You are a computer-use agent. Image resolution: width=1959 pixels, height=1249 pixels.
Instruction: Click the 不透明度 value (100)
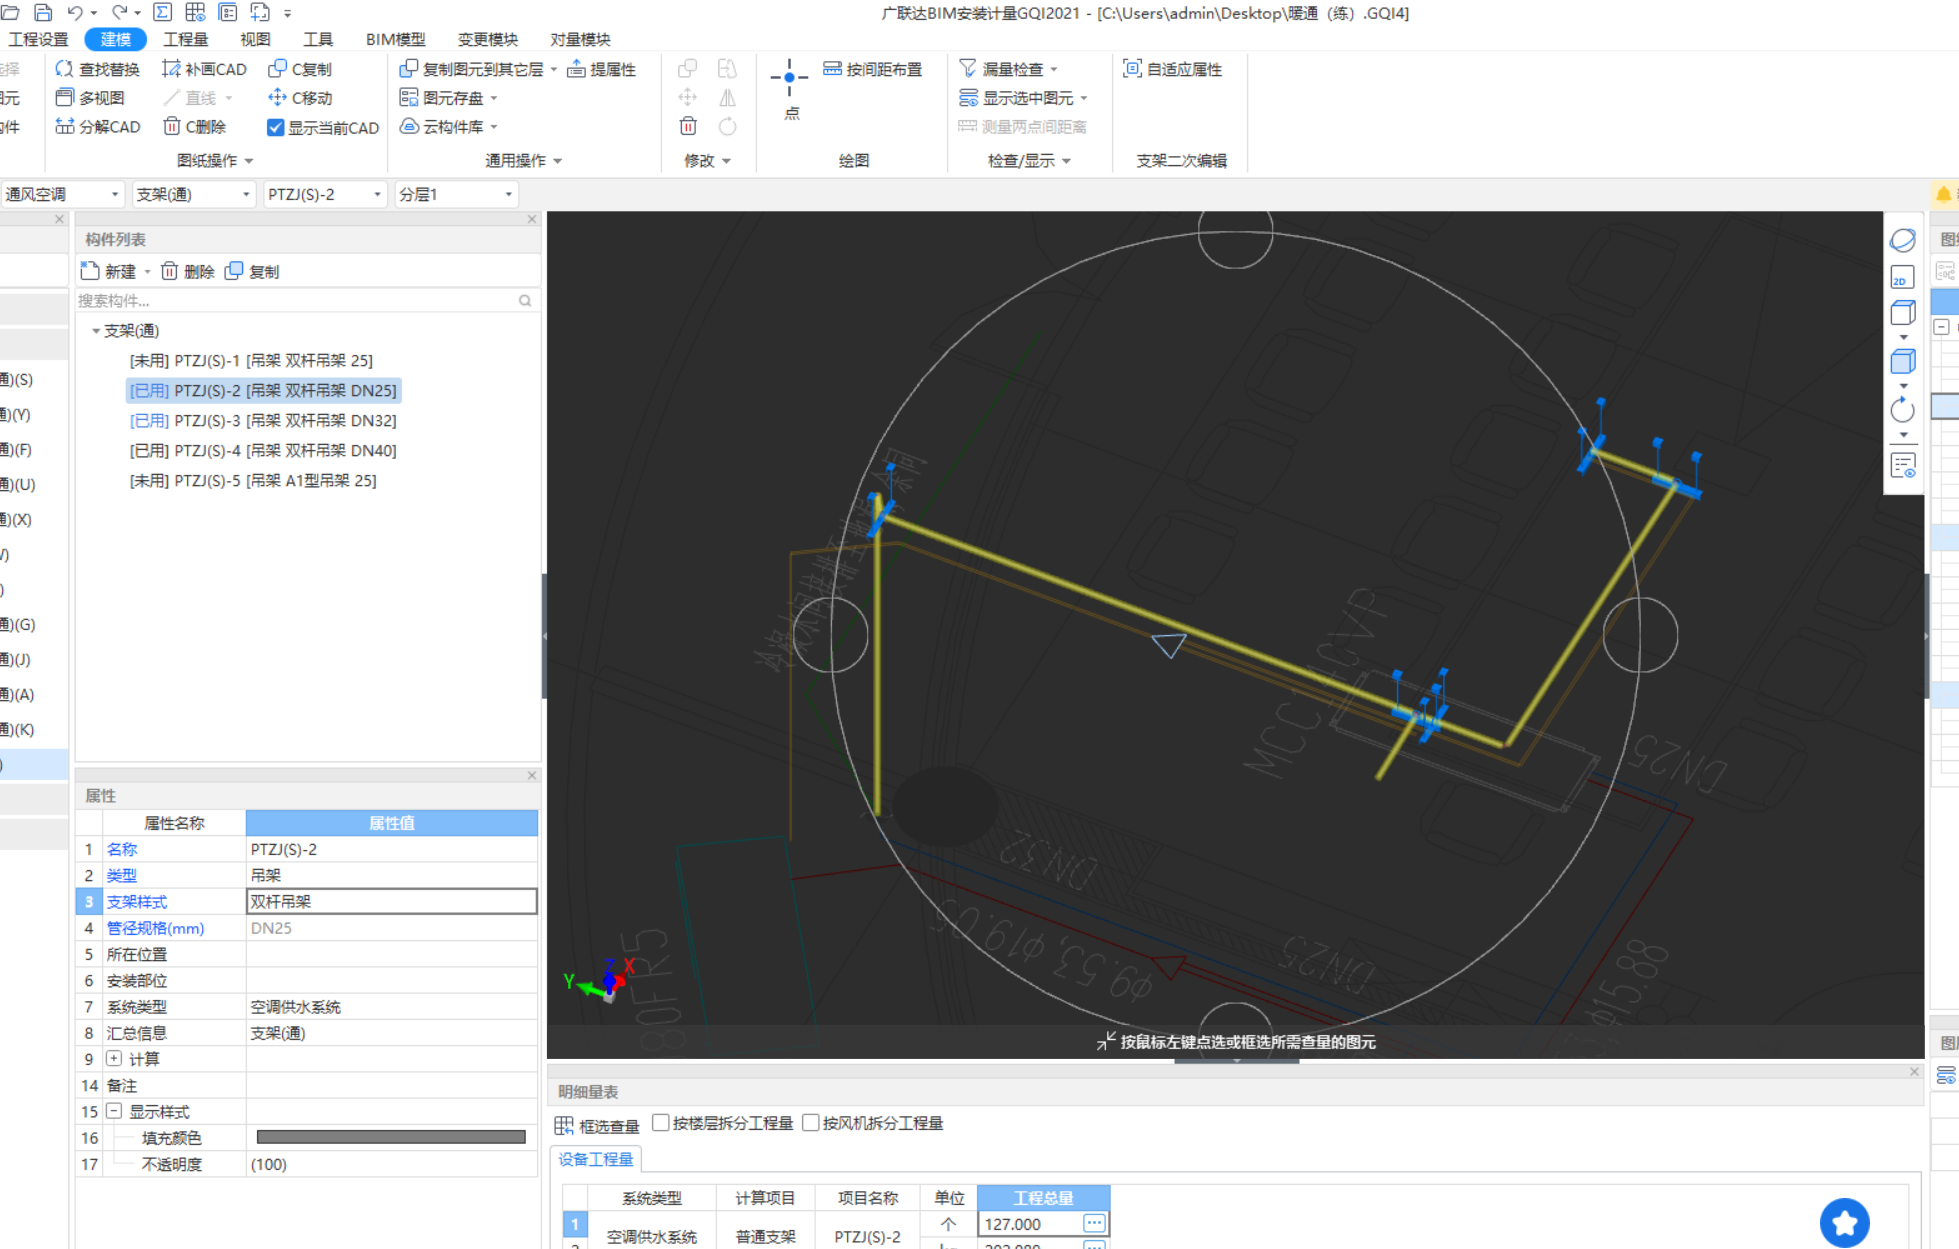point(391,1164)
